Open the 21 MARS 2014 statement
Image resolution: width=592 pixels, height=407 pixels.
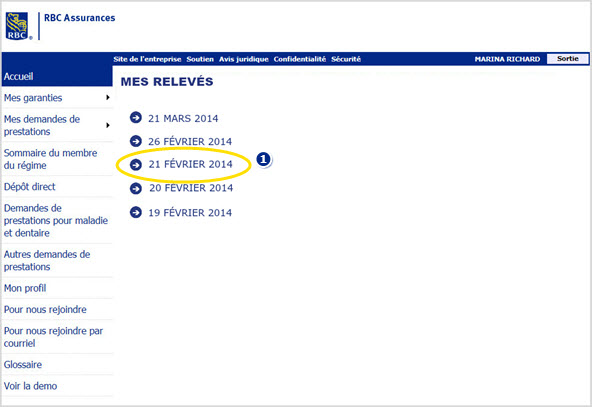point(183,119)
